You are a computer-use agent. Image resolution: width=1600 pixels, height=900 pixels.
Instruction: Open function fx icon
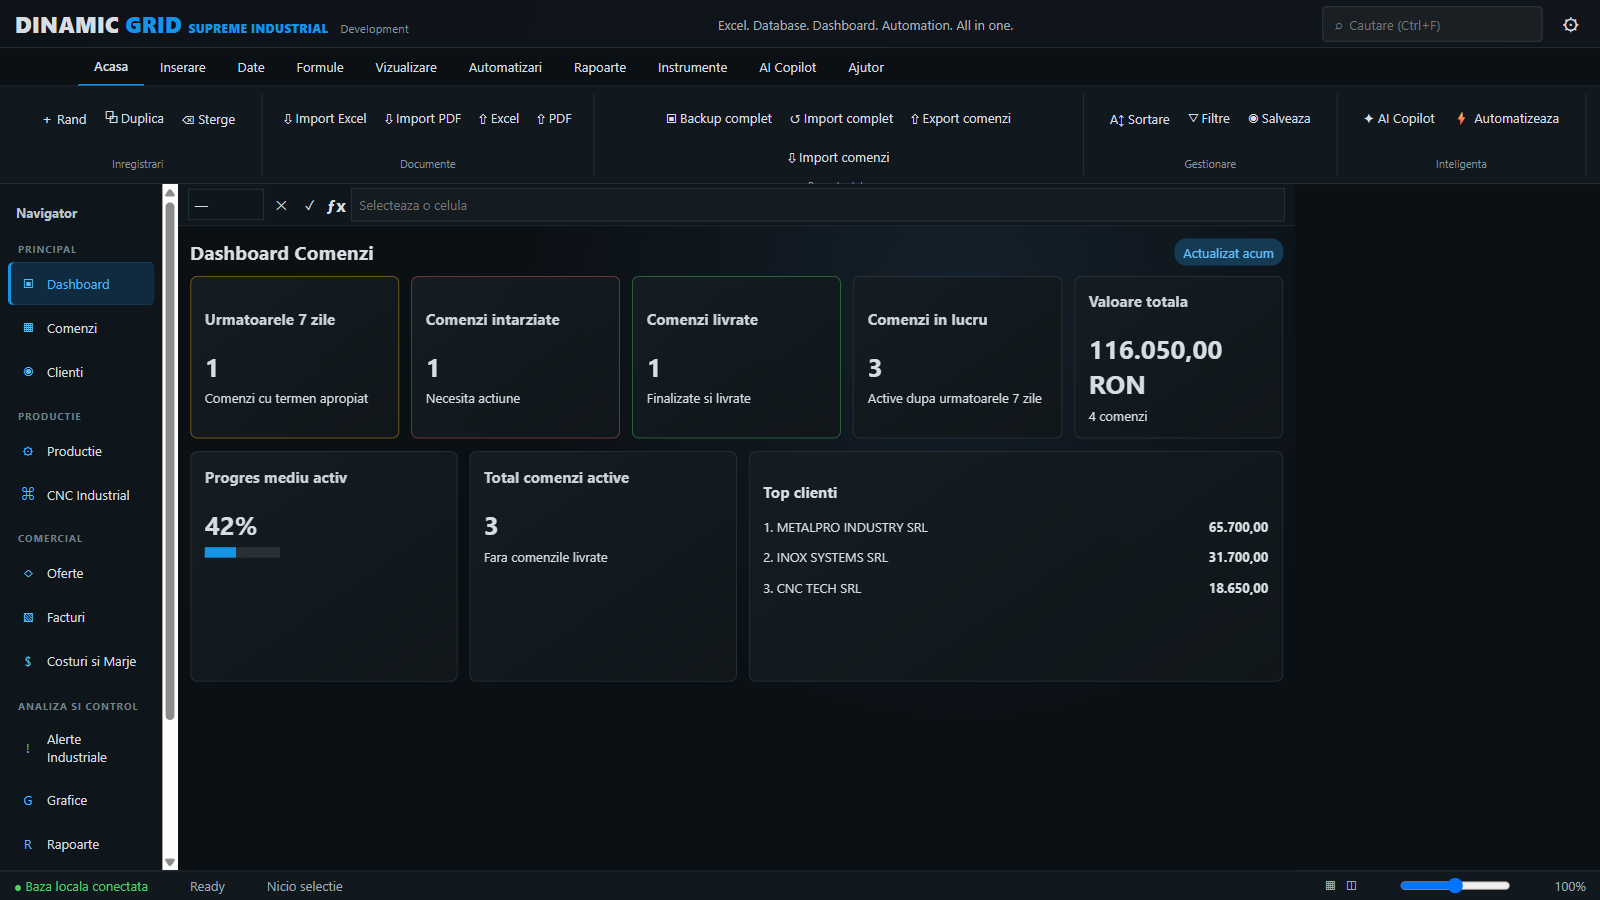(x=336, y=206)
